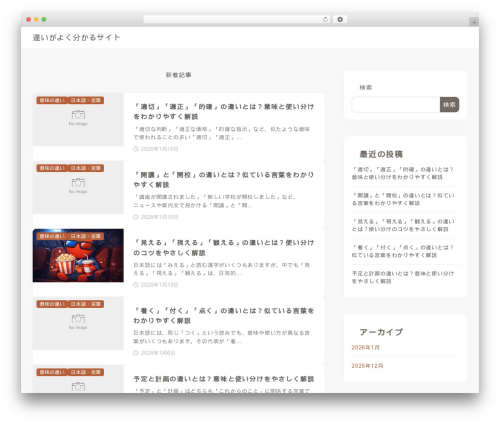
Task: Open recent post 「着く」「付く」 in sidebar
Action: [403, 251]
